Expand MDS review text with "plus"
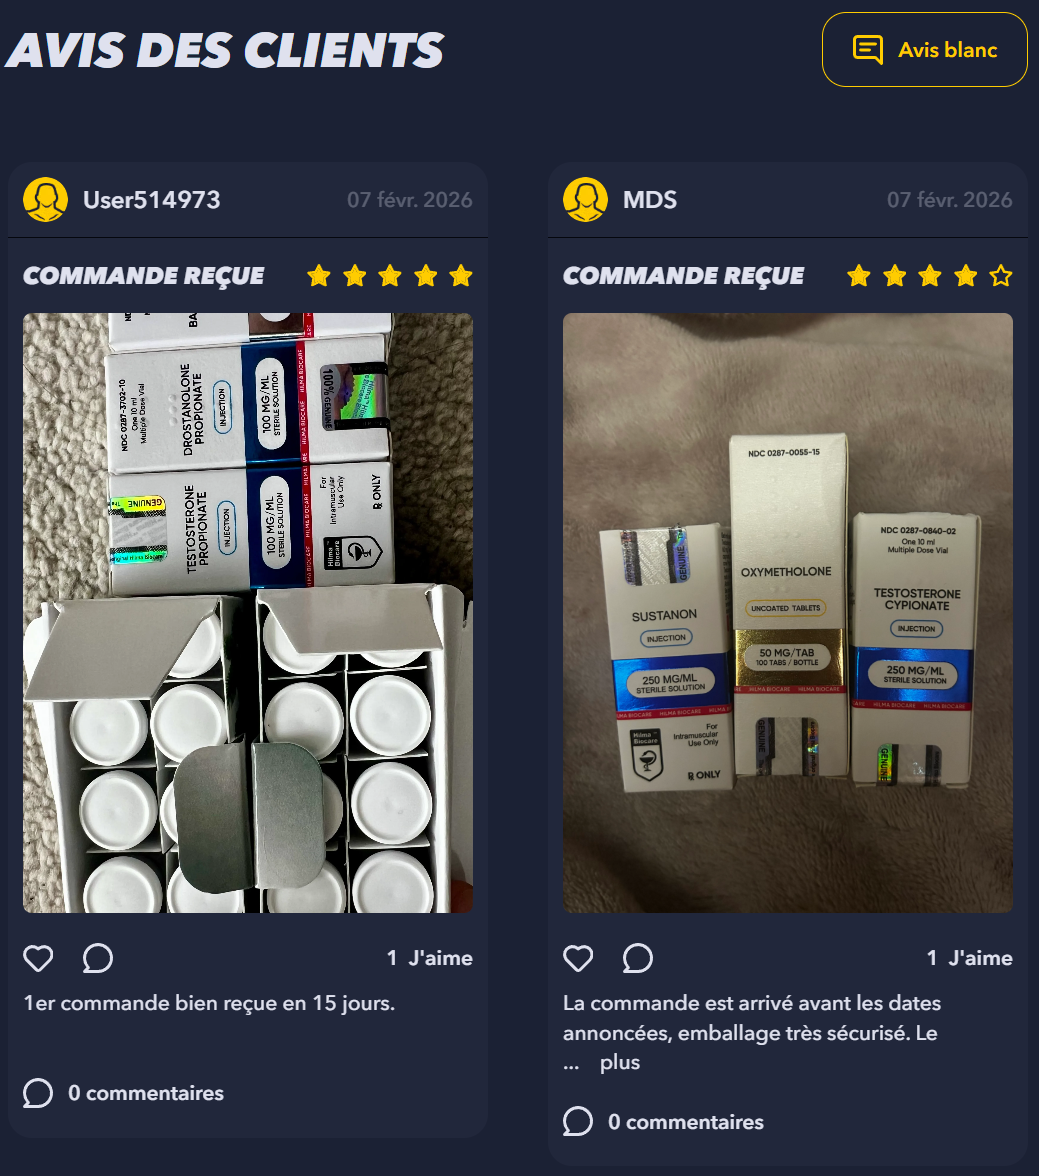 click(x=620, y=1063)
